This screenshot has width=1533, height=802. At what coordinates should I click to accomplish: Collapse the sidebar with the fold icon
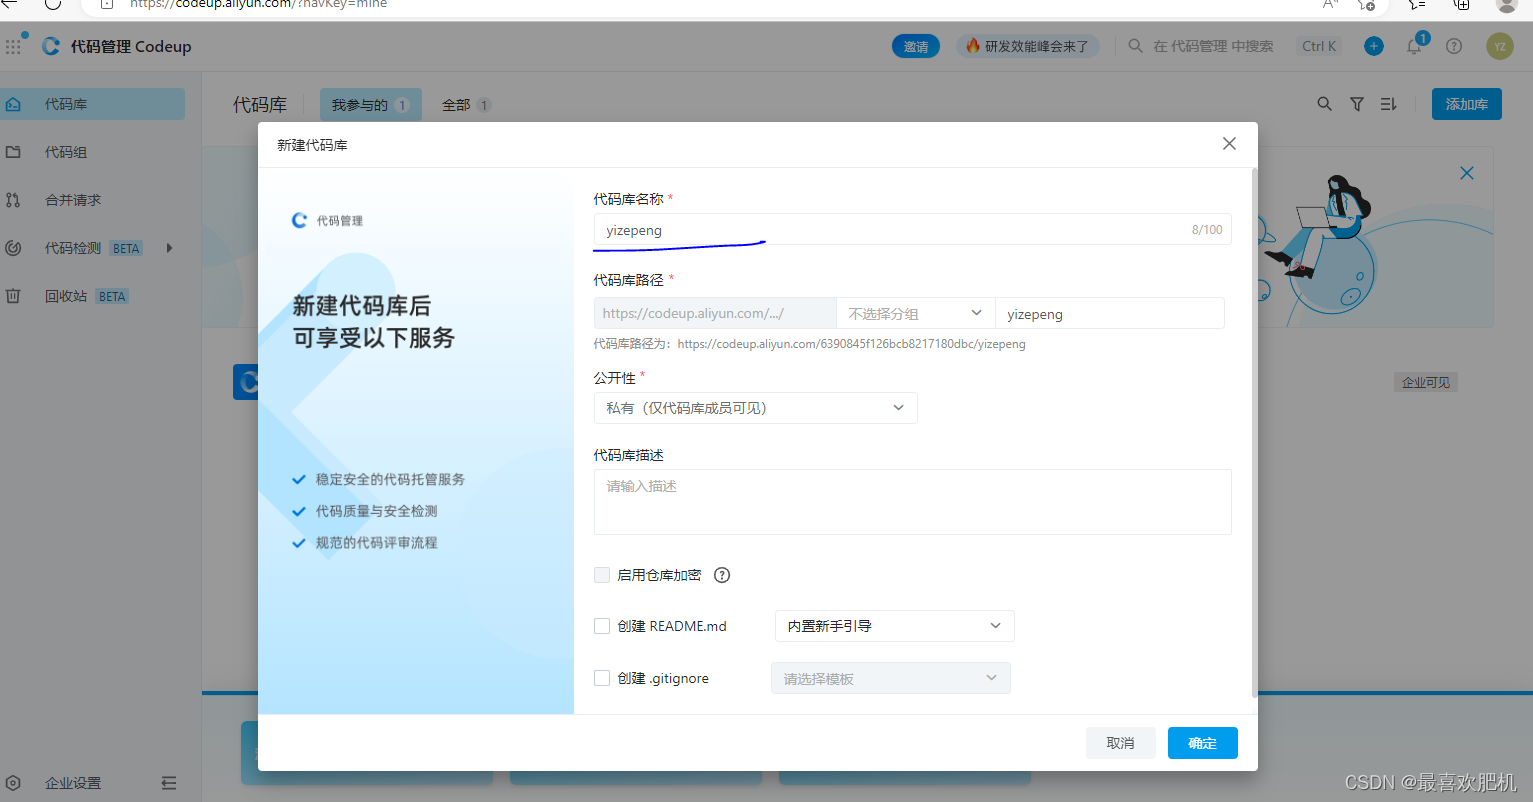click(169, 783)
